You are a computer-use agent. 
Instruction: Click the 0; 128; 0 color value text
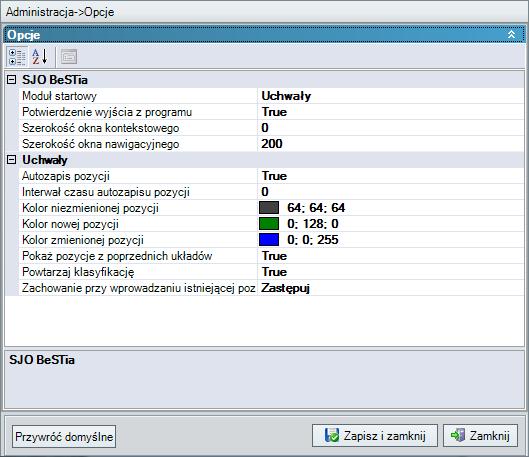tap(312, 224)
